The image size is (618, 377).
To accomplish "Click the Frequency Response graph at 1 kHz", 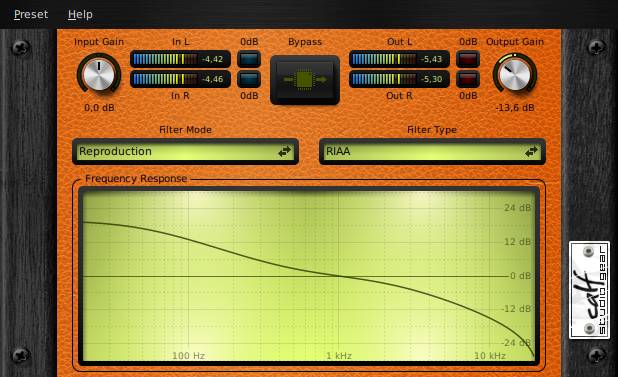I will coord(339,276).
